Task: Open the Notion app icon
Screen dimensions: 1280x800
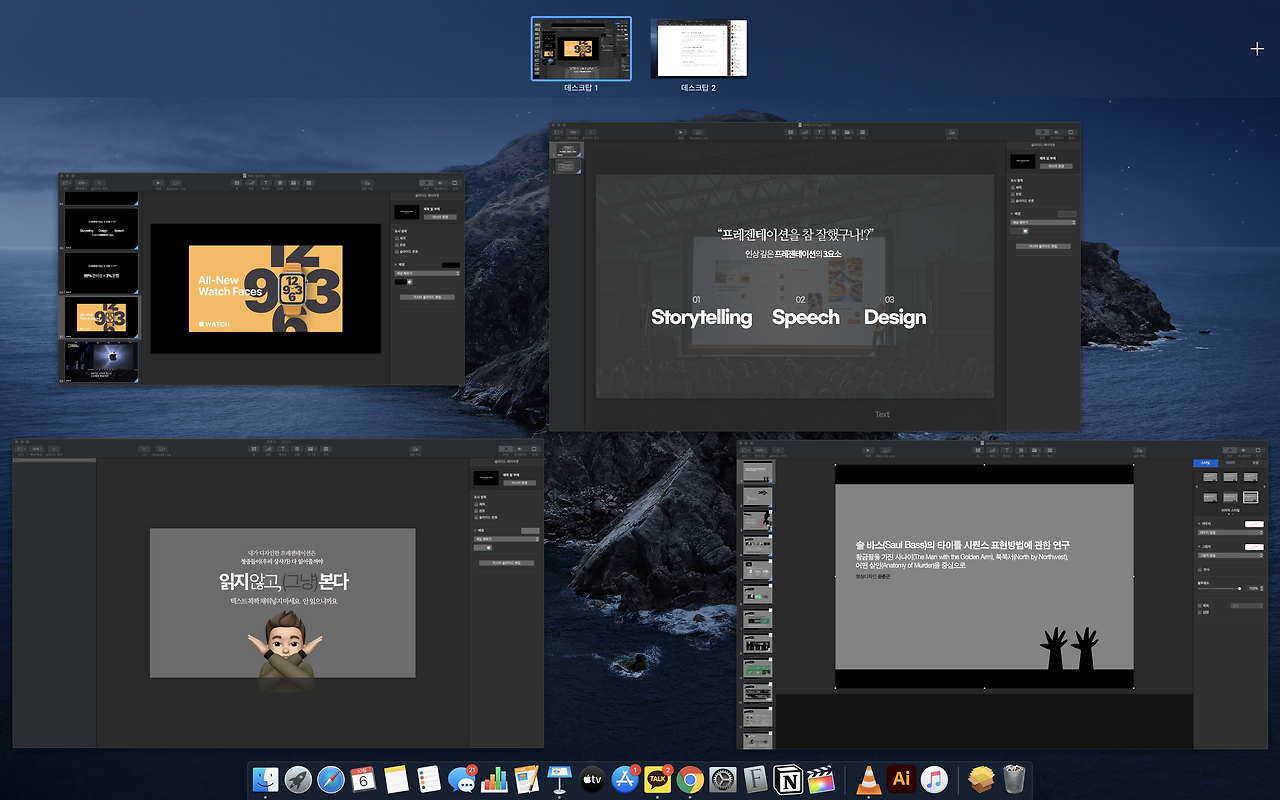Action: tap(788, 780)
